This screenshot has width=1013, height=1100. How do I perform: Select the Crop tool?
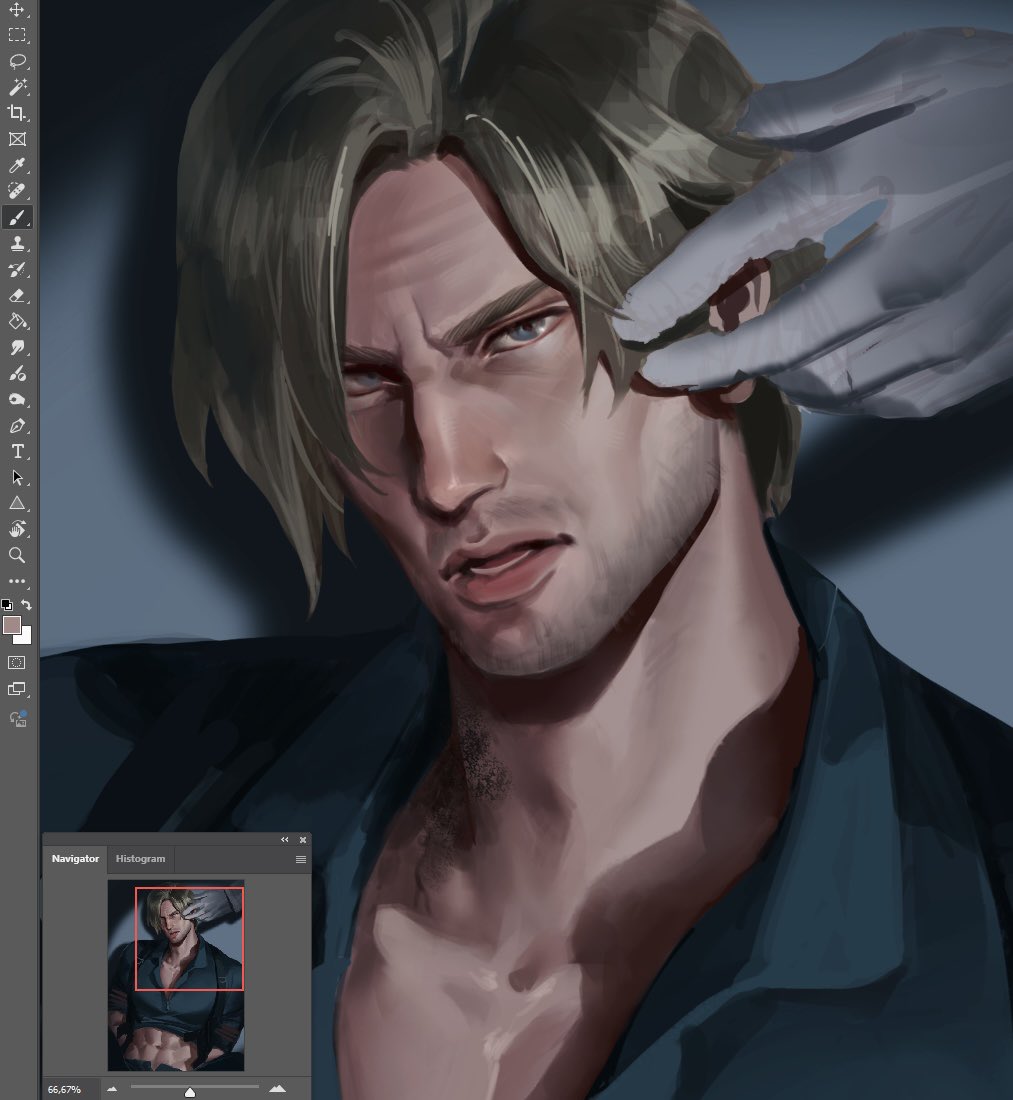17,113
